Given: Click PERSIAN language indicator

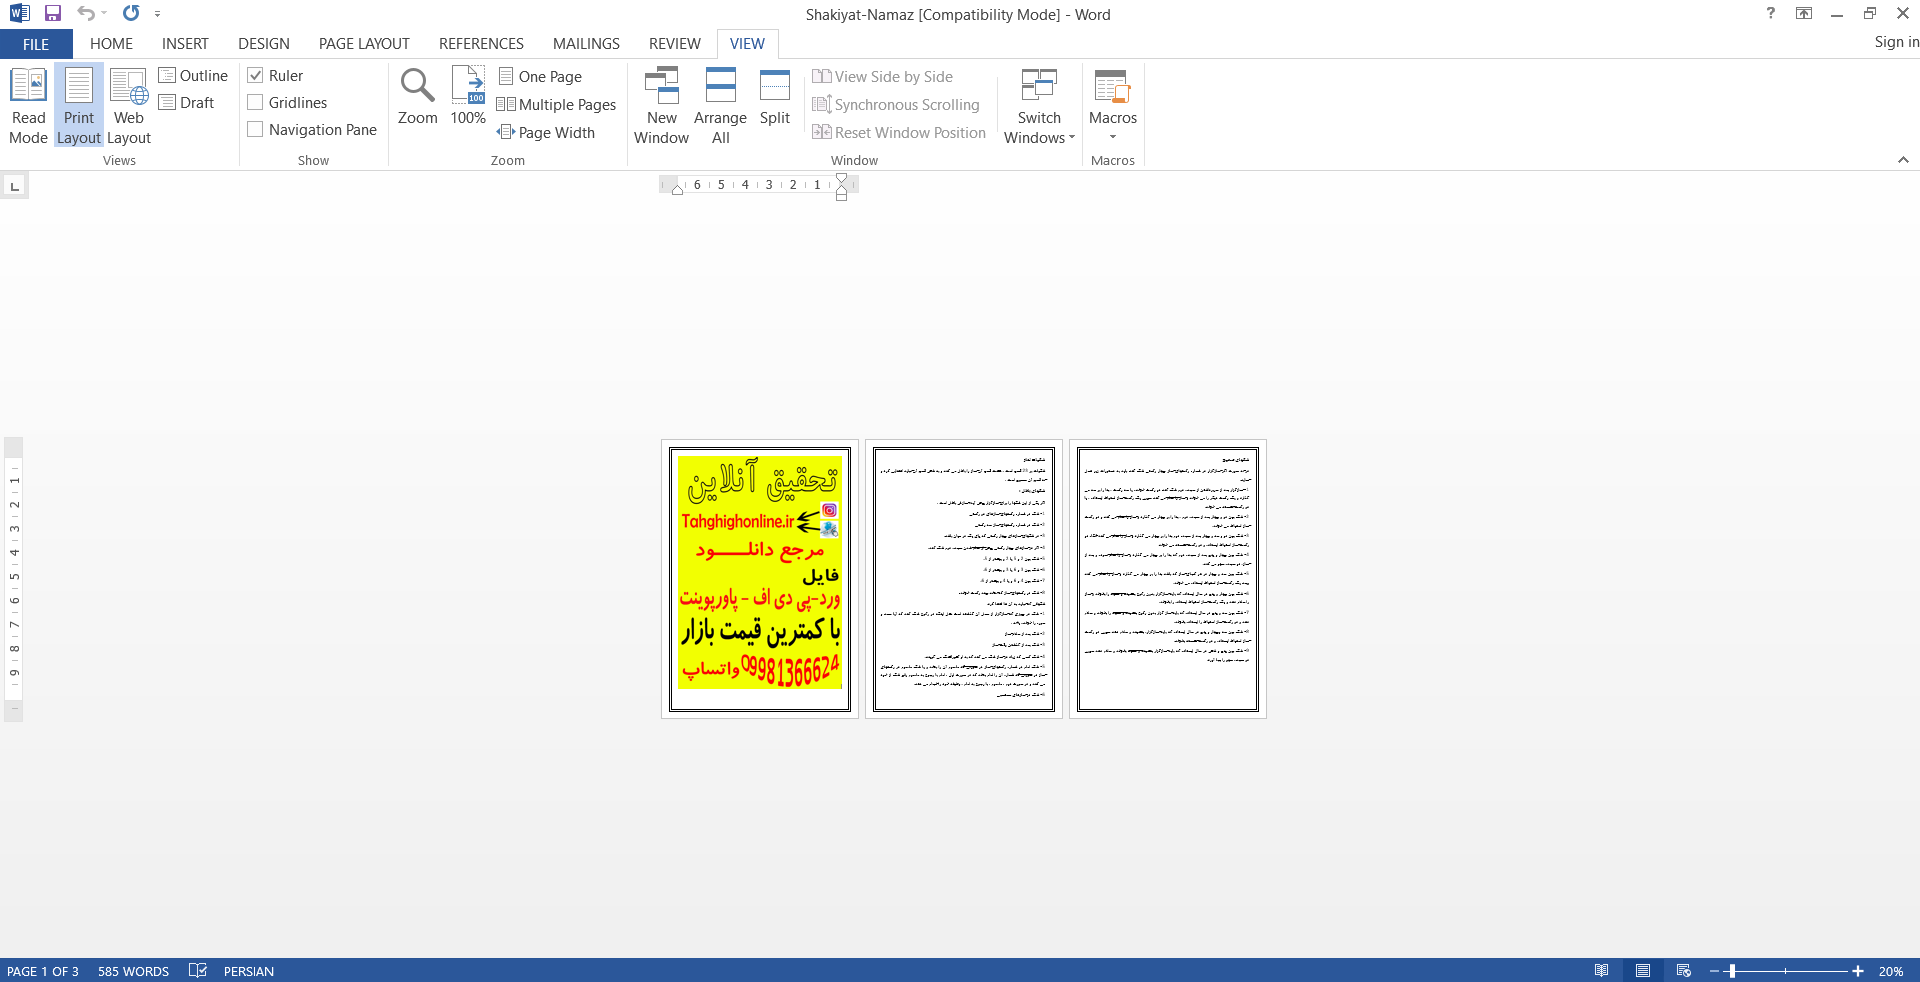Looking at the screenshot, I should (x=249, y=971).
